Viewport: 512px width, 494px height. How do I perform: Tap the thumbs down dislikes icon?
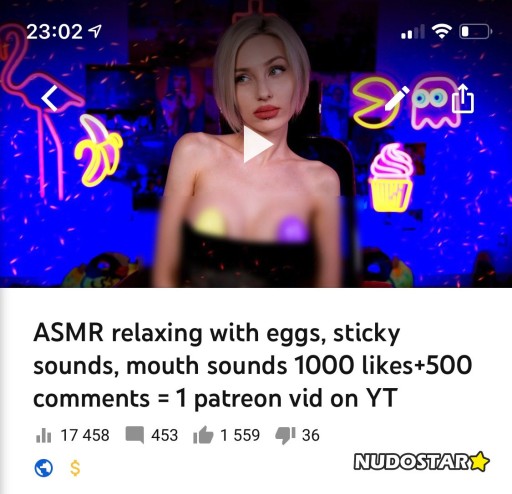click(x=285, y=436)
